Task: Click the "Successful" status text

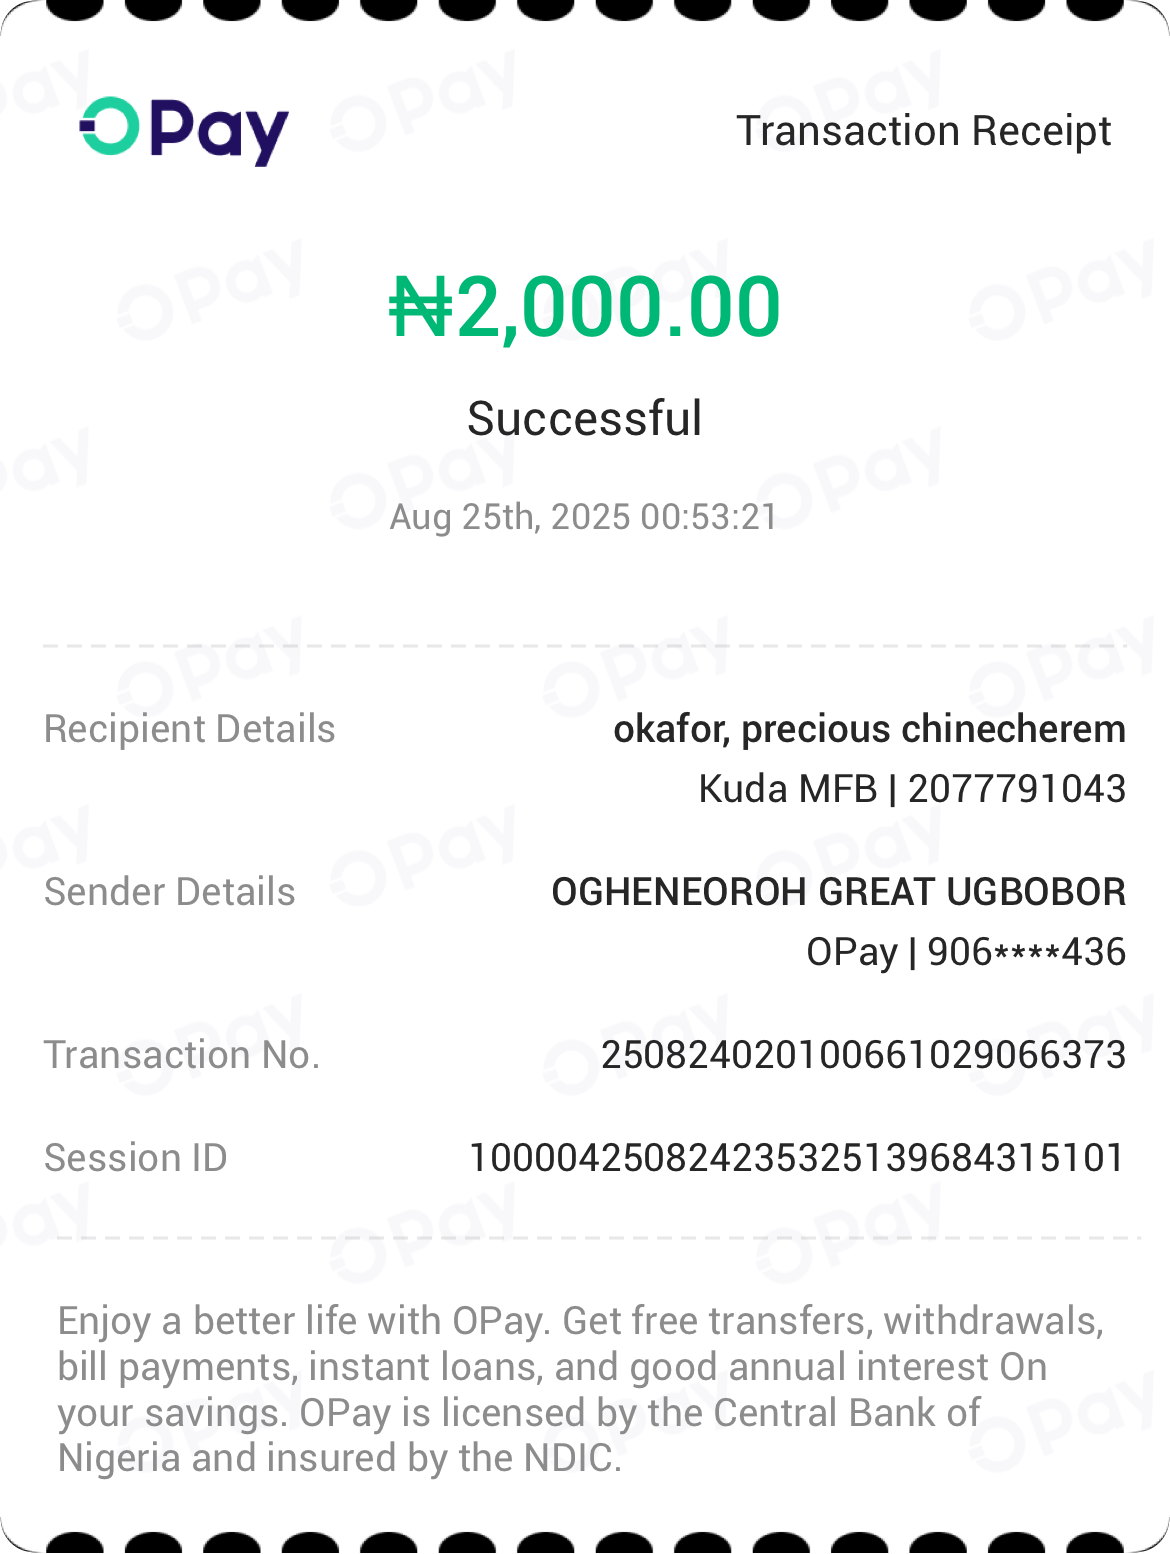Action: pyautogui.click(x=584, y=418)
